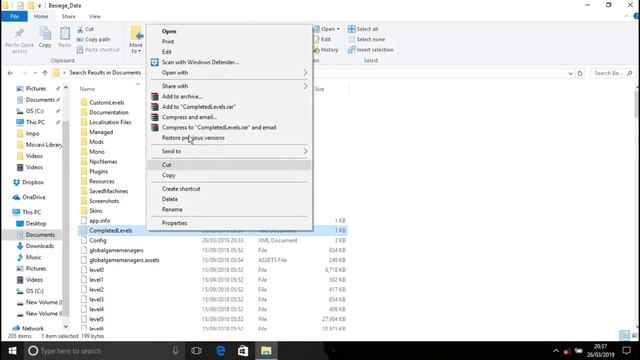
Task: Click Select none in ribbon
Action: coord(366,39)
